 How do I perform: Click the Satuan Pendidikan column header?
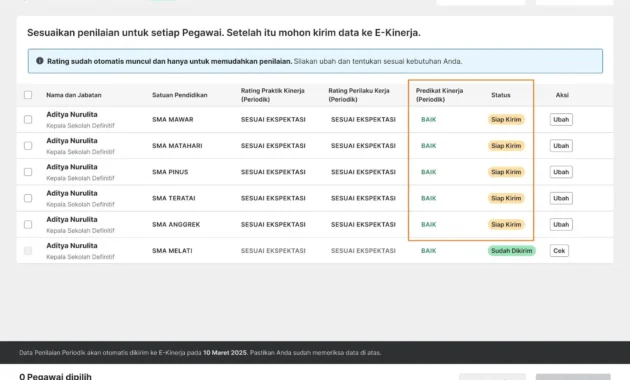pyautogui.click(x=180, y=95)
